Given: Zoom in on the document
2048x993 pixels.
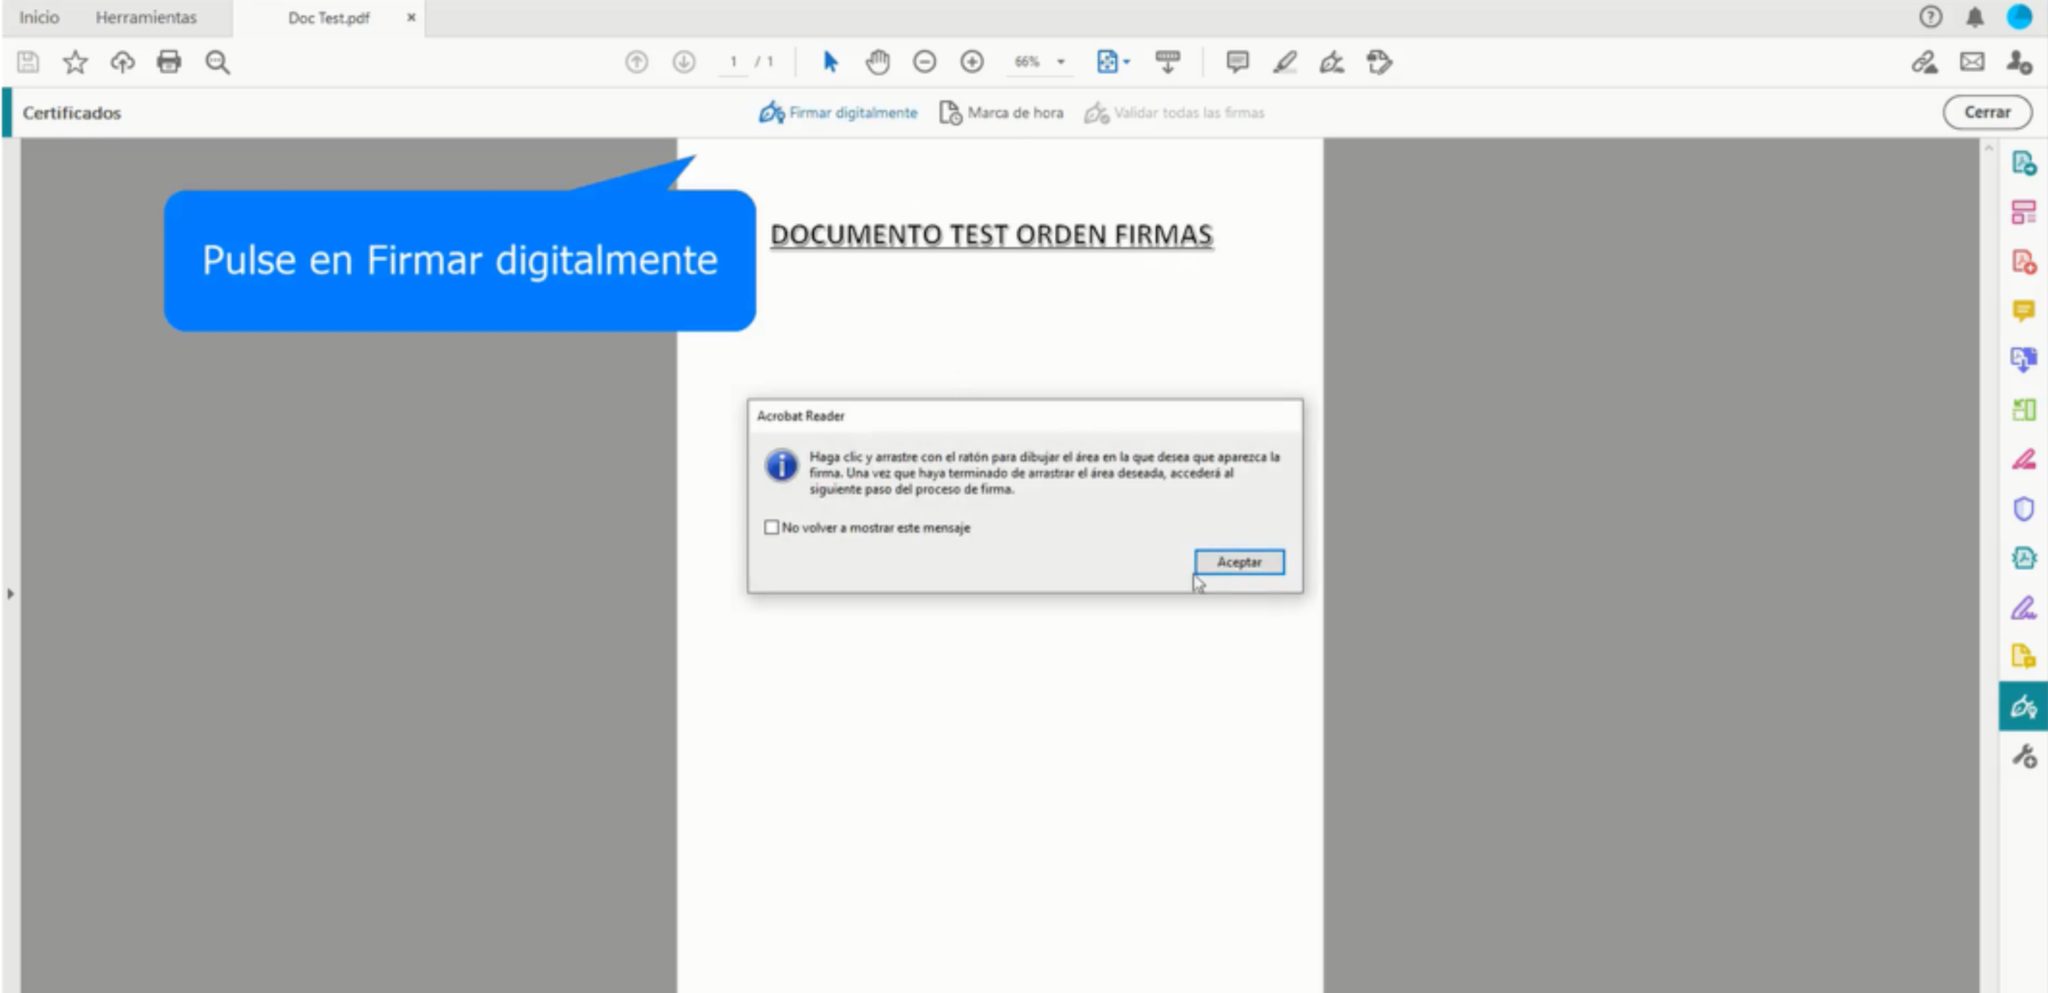Looking at the screenshot, I should coord(971,62).
